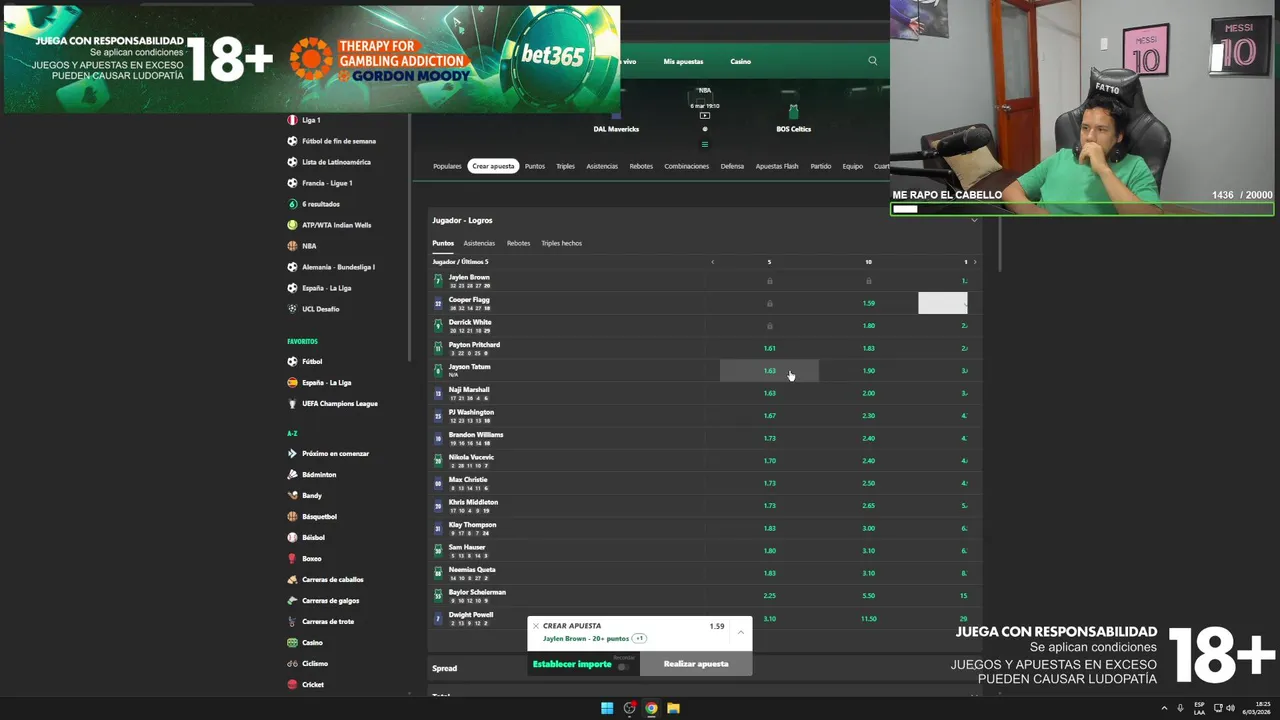
Task: Open Fútbol de fin de semana link
Action: tap(339, 141)
